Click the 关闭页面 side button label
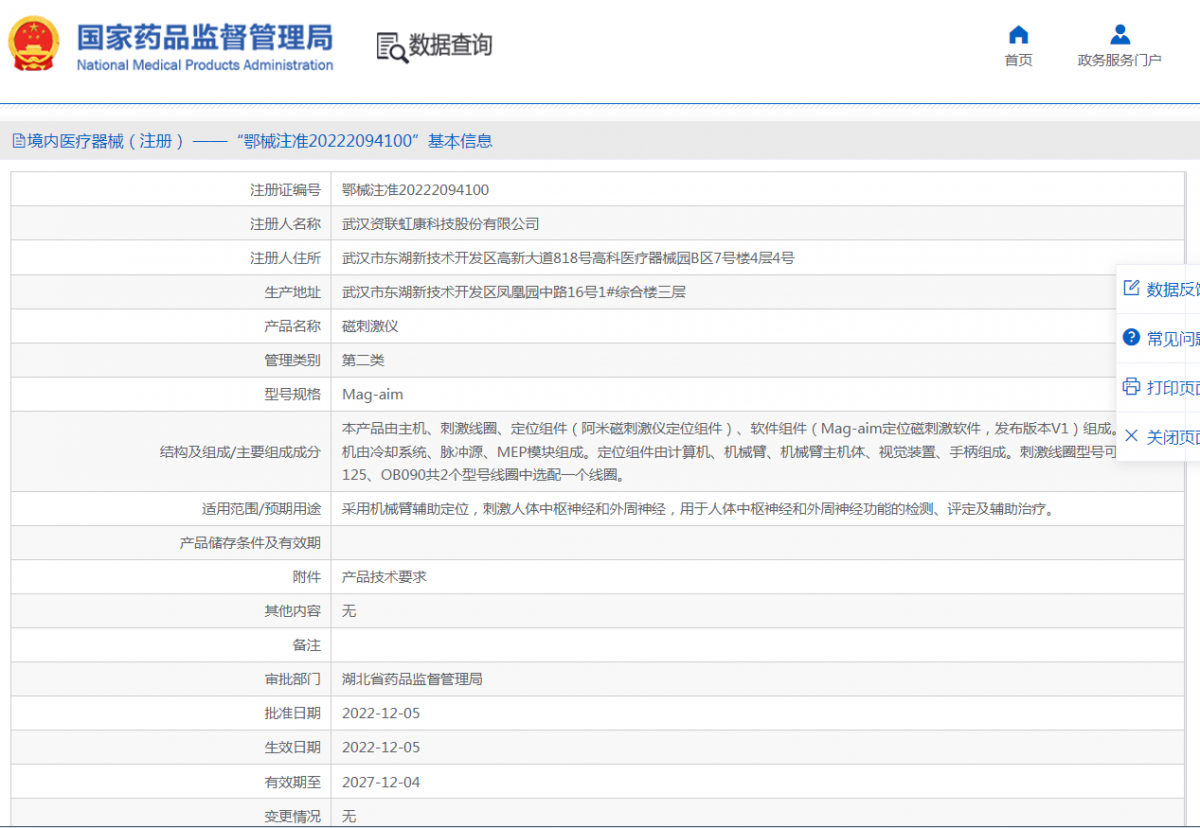 point(1173,437)
